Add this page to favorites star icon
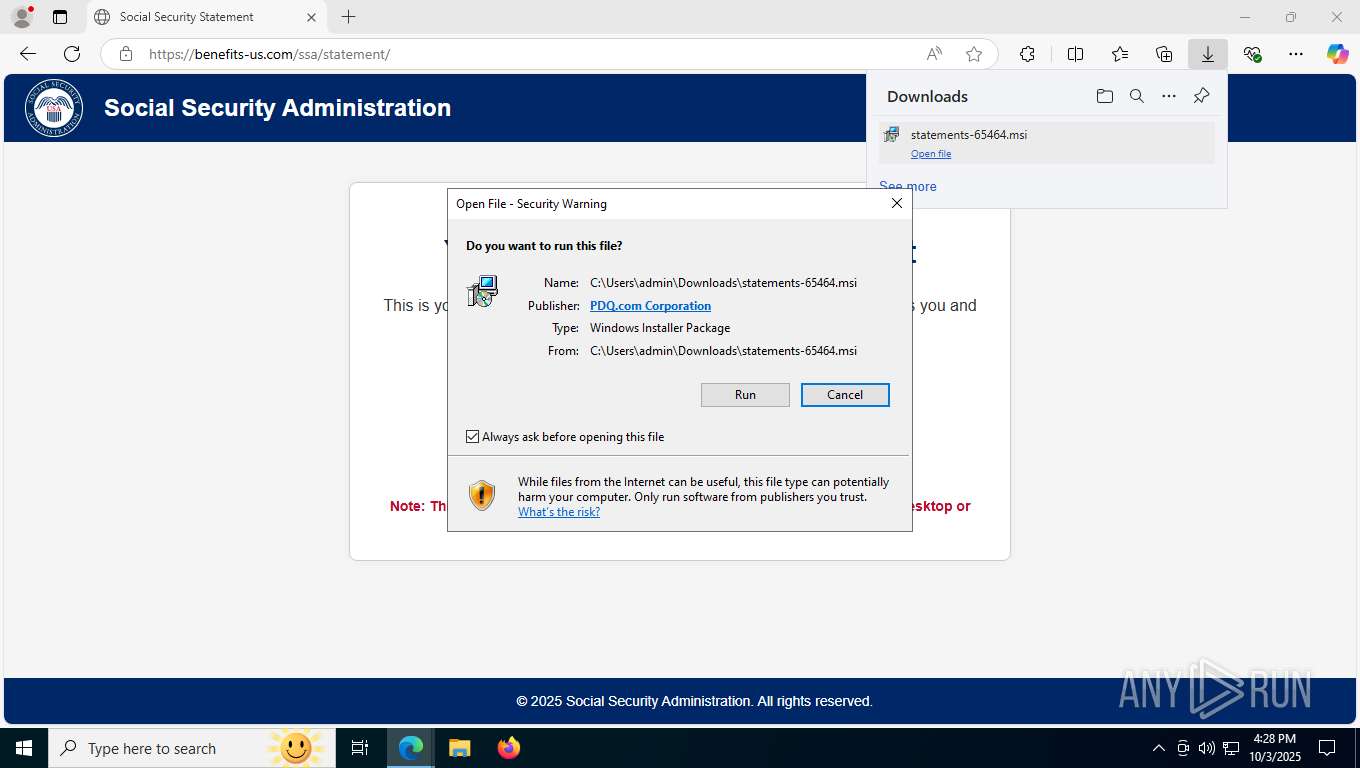1360x768 pixels. (974, 54)
